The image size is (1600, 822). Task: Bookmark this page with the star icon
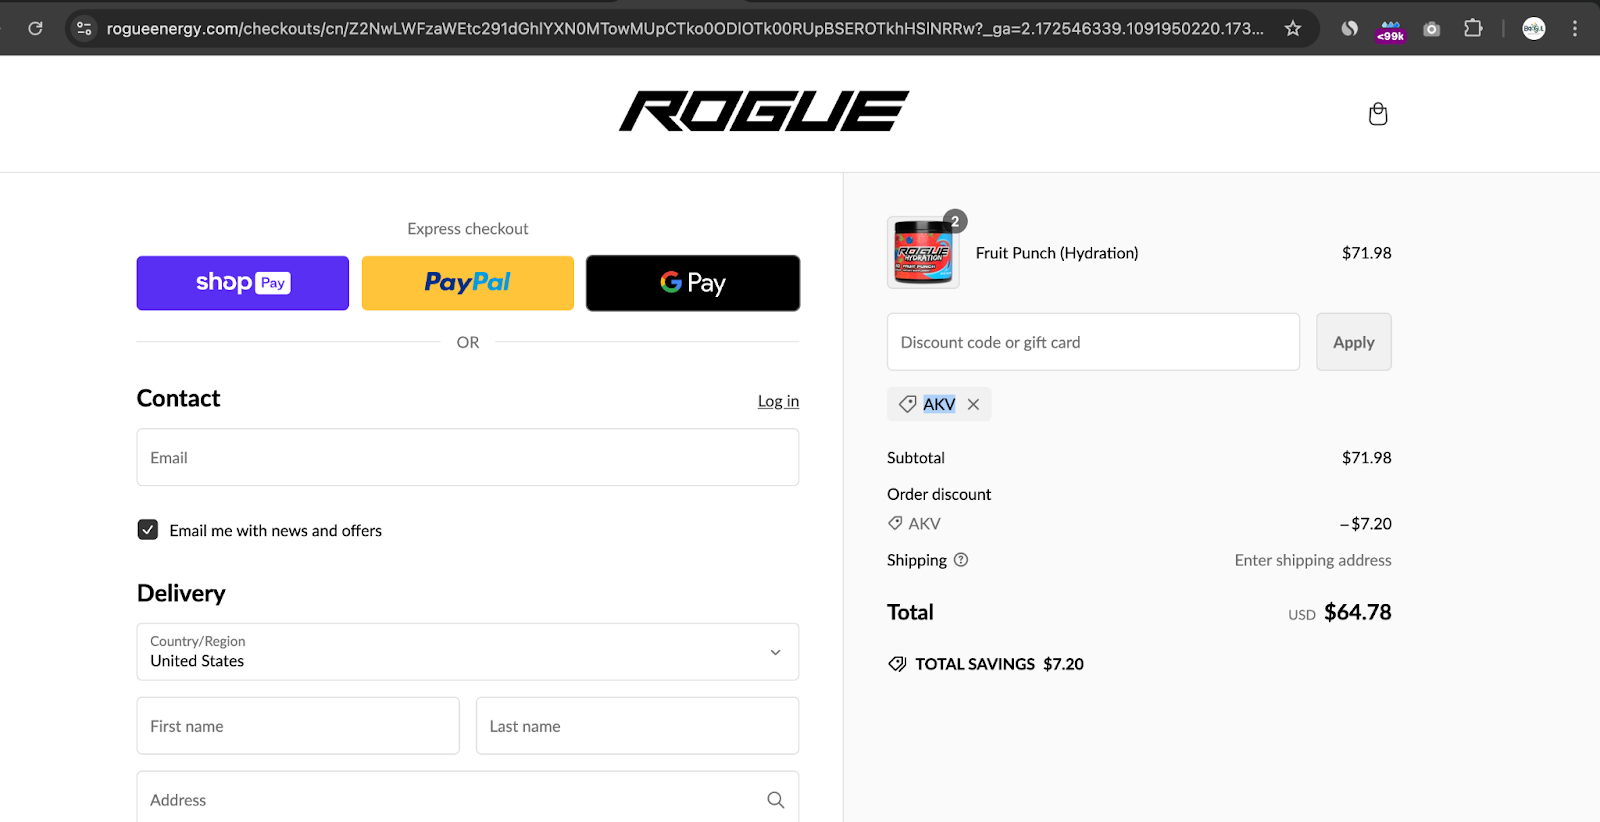(1293, 28)
